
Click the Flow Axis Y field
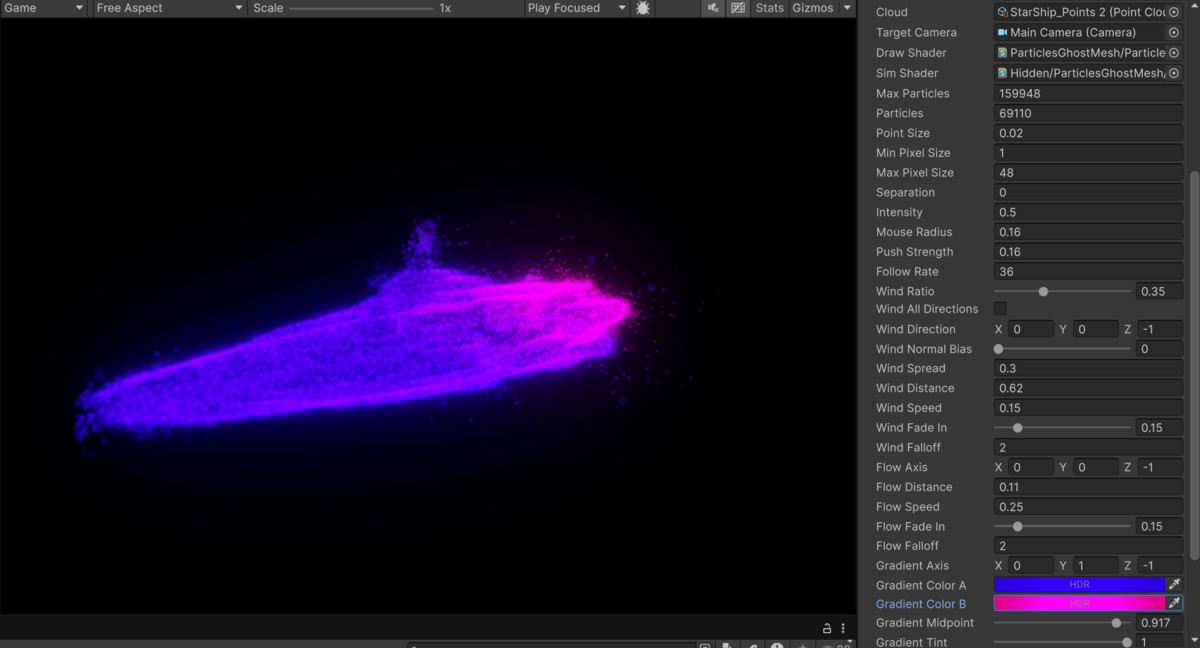1095,467
